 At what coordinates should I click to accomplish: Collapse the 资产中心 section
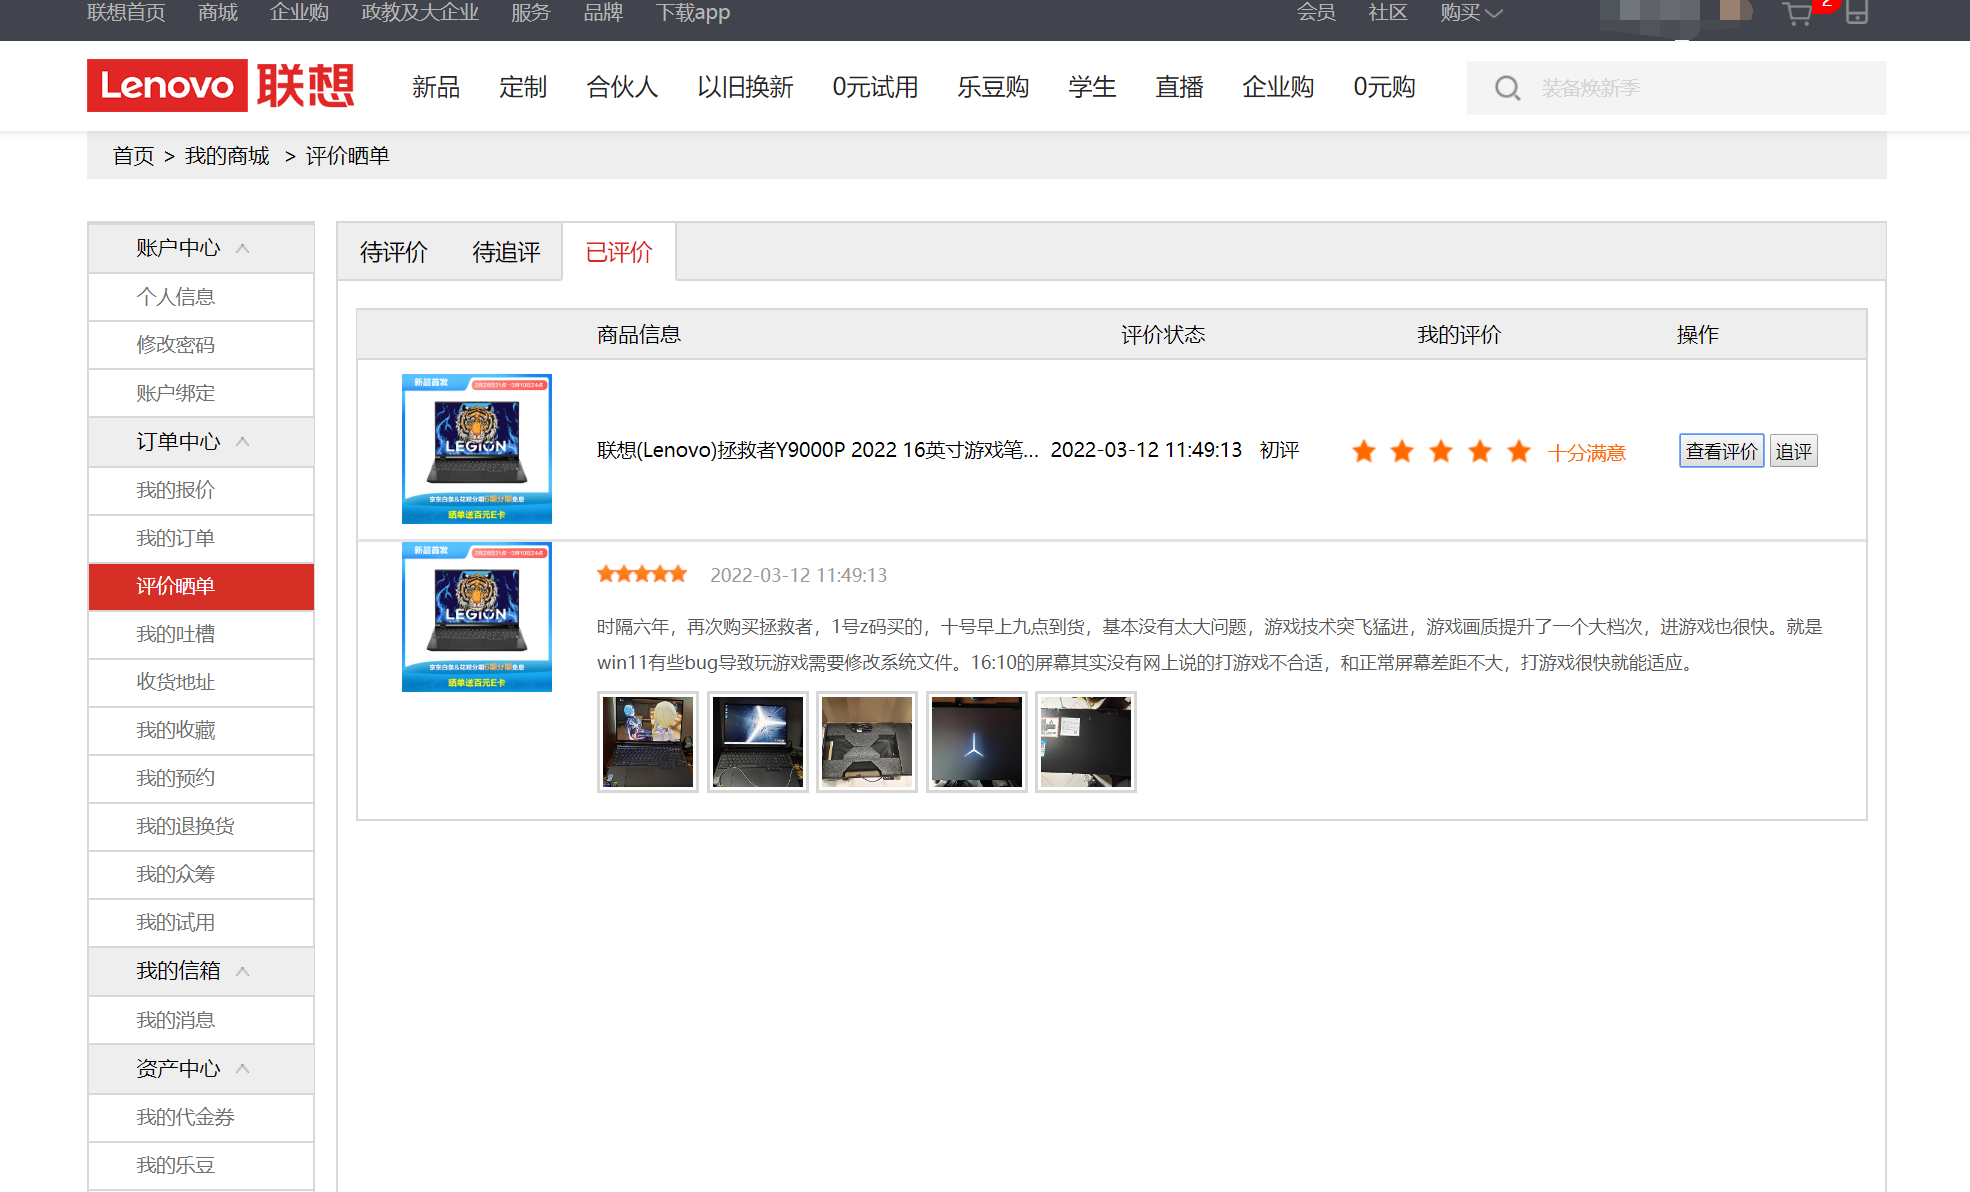(x=242, y=1068)
